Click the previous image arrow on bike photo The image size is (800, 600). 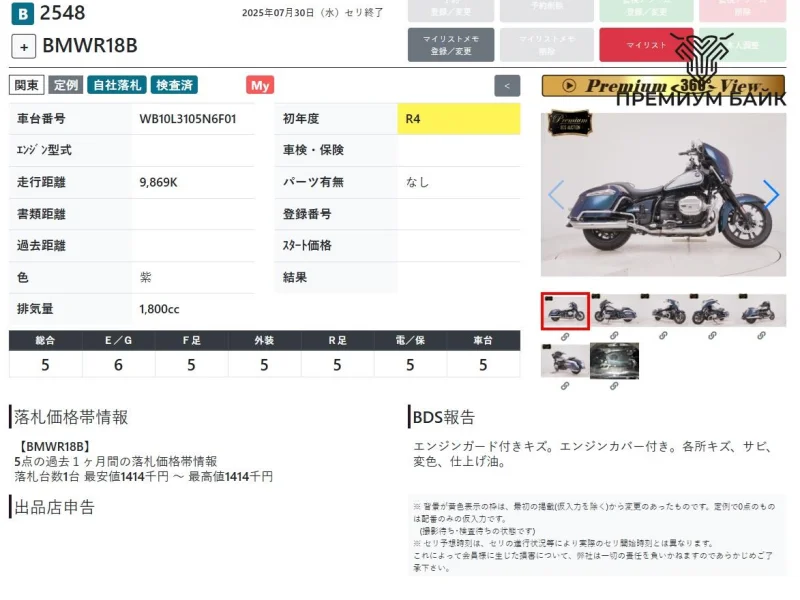pos(556,194)
